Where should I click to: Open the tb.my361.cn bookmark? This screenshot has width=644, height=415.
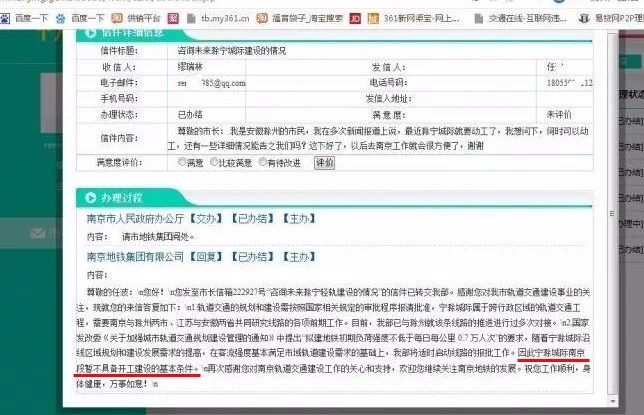218,18
